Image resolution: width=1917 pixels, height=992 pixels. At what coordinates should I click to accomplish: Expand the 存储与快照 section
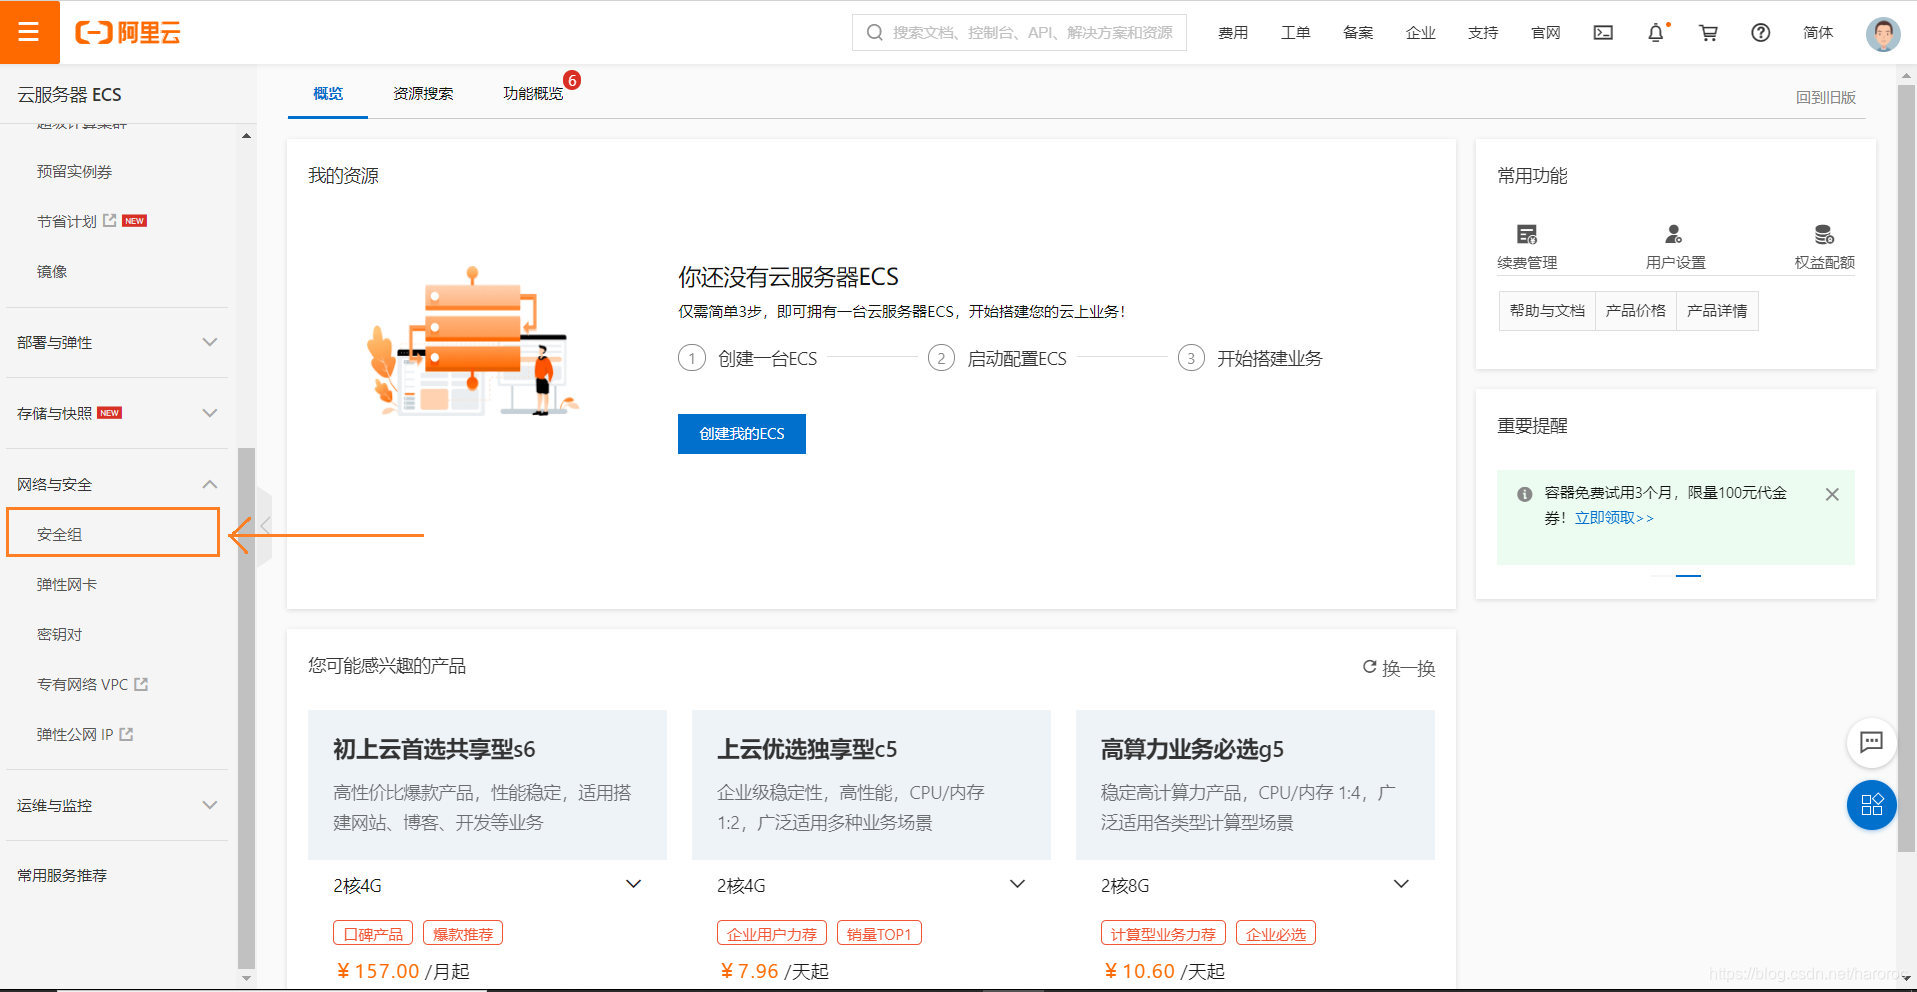click(x=117, y=413)
